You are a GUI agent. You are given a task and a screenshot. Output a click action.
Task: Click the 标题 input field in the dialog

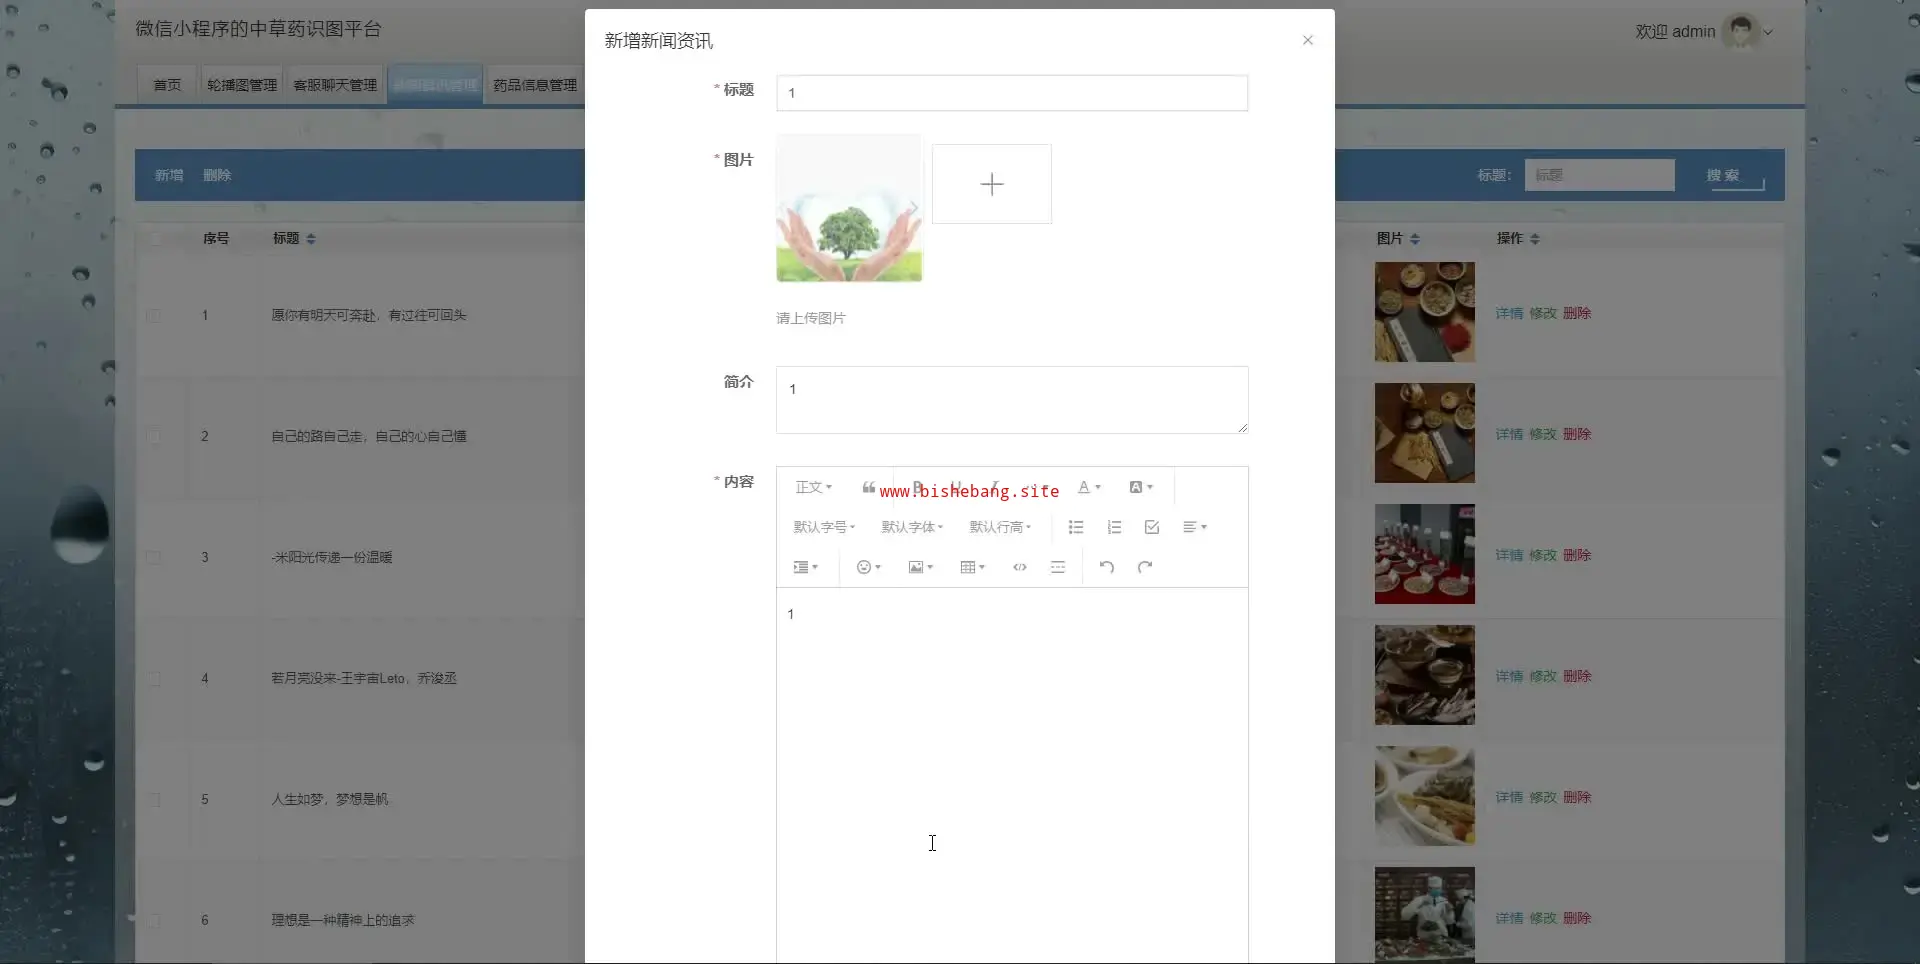[1012, 93]
